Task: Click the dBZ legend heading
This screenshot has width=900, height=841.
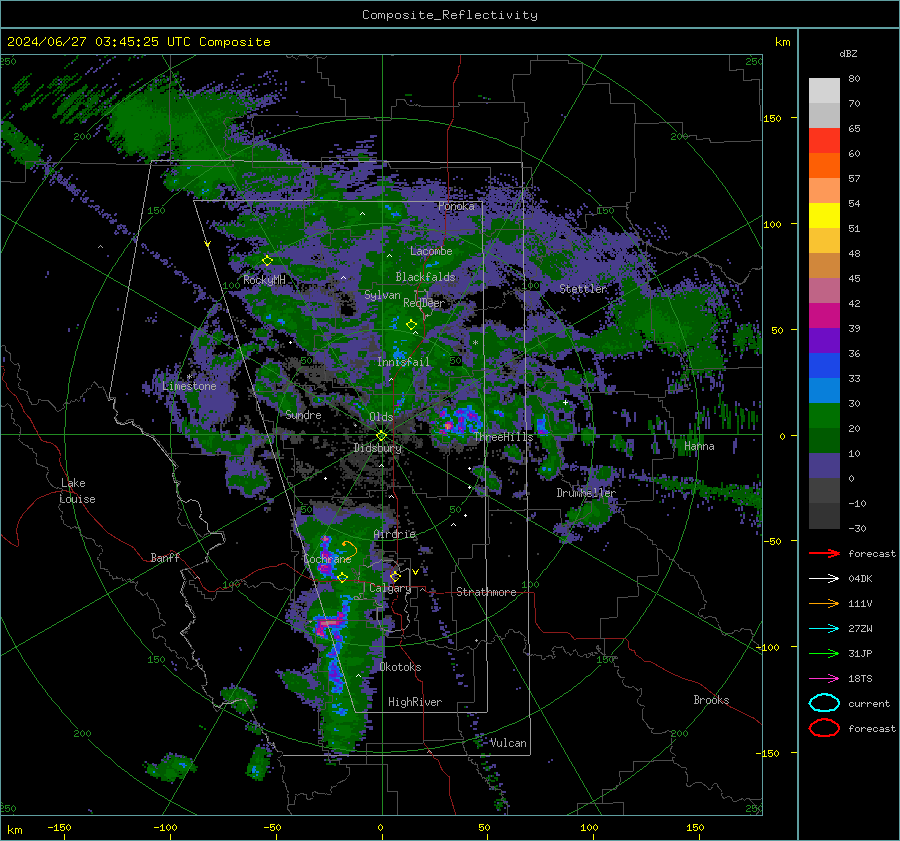Action: pos(848,53)
